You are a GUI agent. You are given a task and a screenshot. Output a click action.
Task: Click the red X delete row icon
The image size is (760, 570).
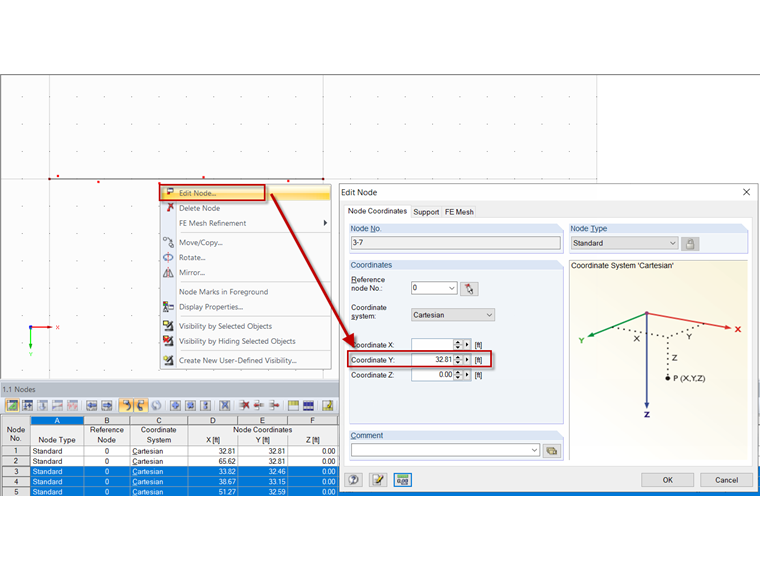pyautogui.click(x=244, y=405)
